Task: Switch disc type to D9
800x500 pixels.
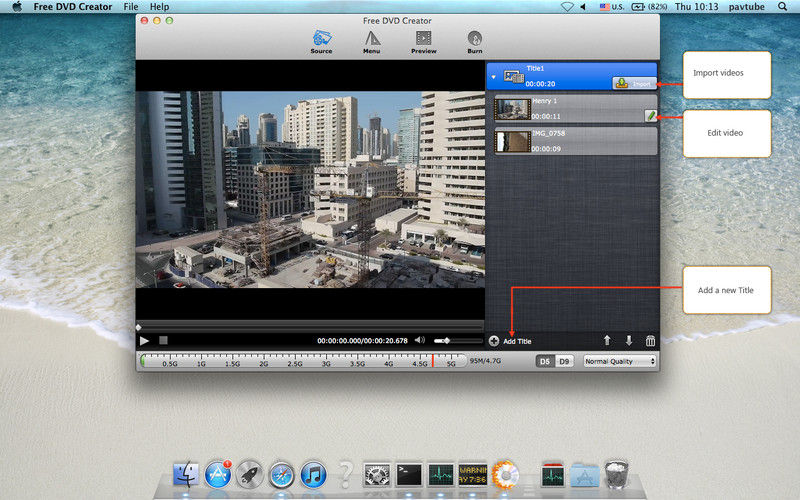Action: pyautogui.click(x=564, y=361)
